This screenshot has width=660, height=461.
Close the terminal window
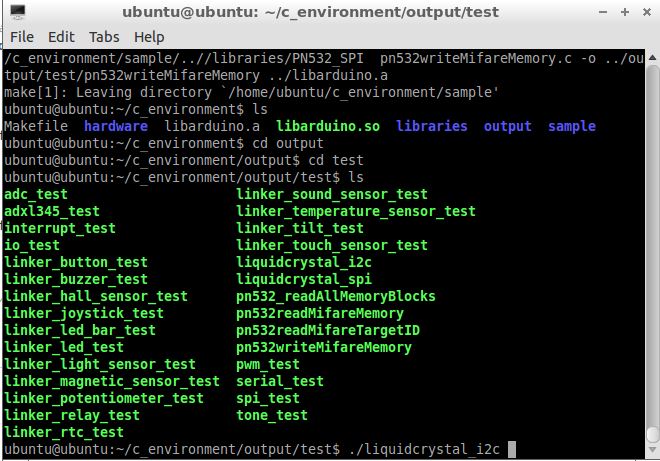point(647,12)
